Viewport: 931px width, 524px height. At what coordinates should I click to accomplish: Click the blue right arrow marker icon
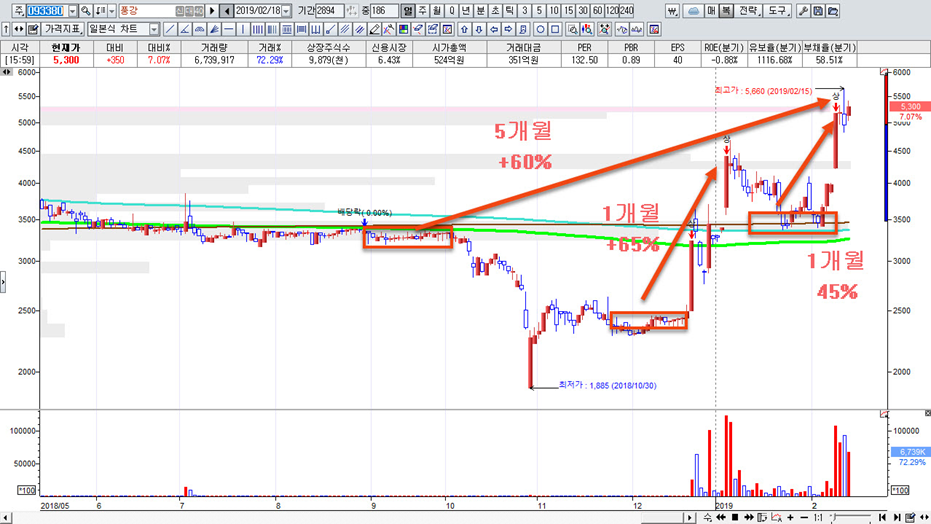click(508, 28)
